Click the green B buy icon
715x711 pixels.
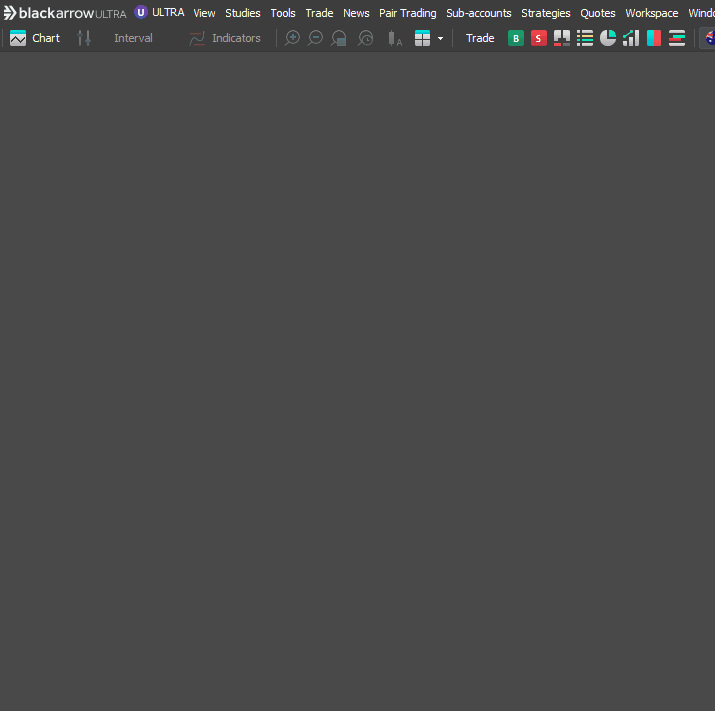click(516, 38)
